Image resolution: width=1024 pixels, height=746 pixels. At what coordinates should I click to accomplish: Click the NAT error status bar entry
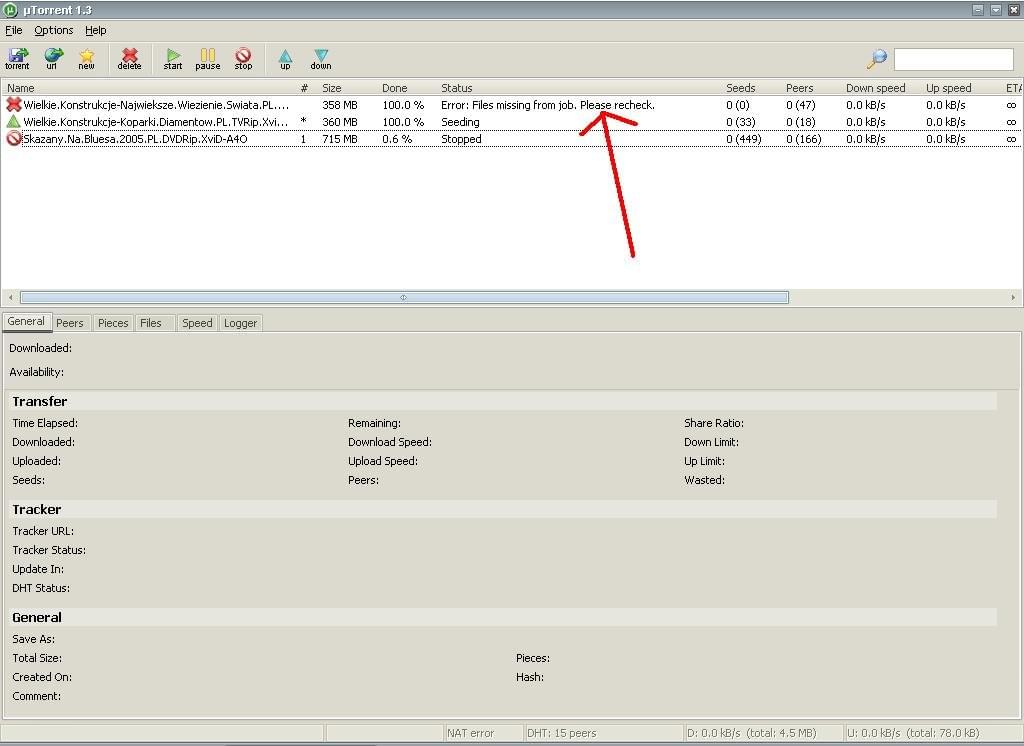pos(484,733)
